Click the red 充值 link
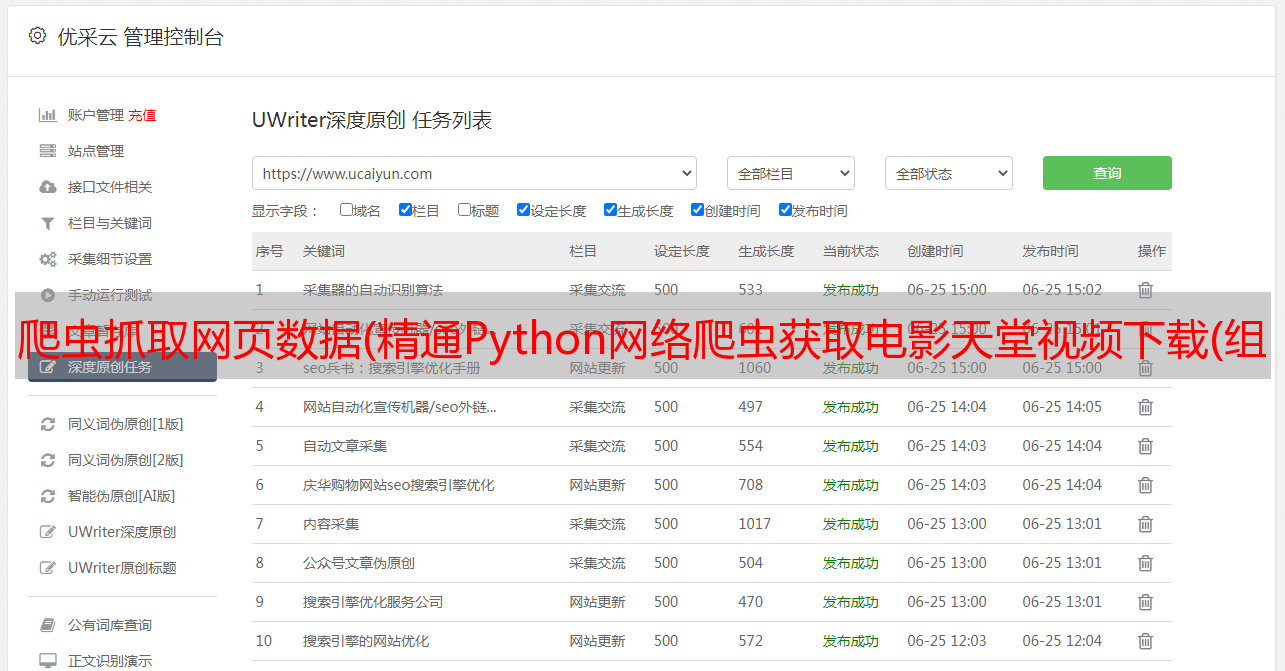Screen dimensions: 1285x671 [x=142, y=115]
